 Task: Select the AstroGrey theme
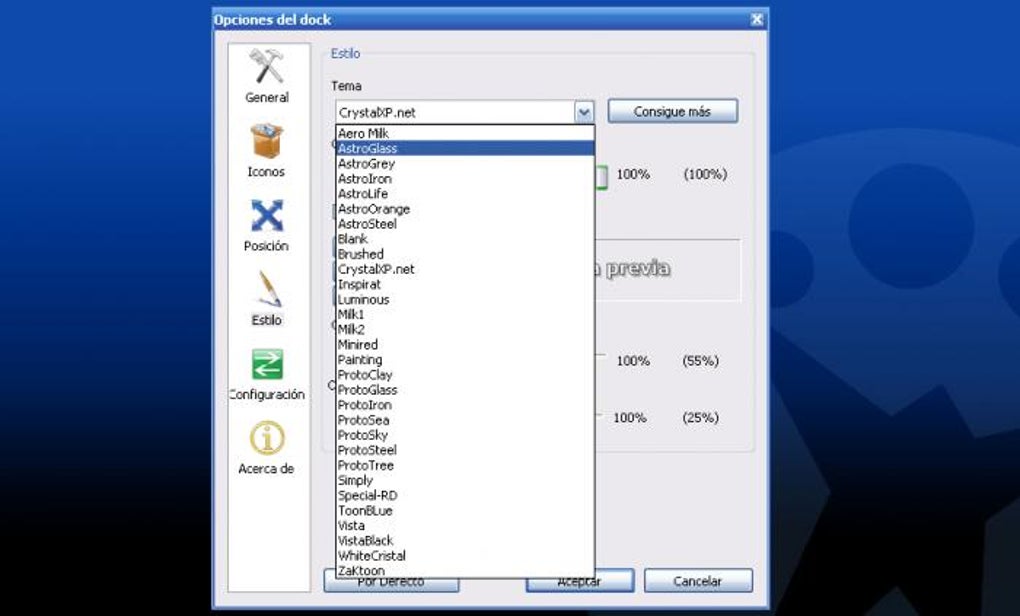(465, 164)
